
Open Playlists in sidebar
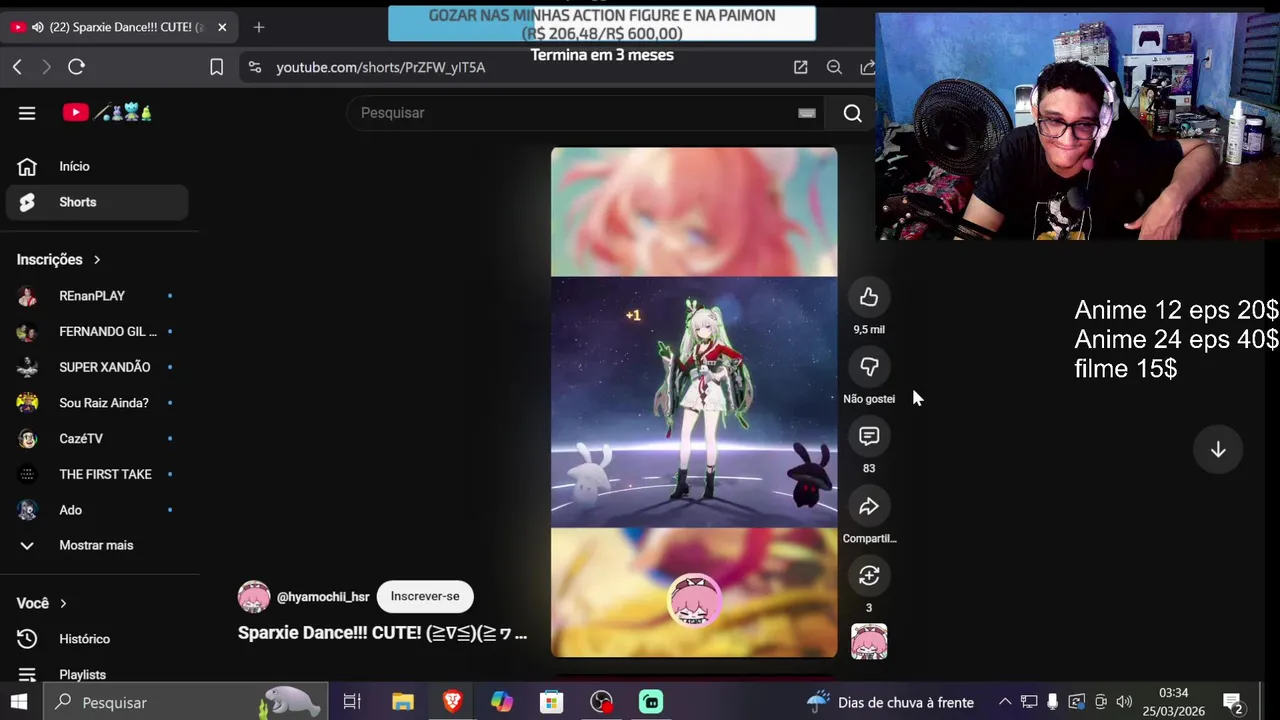click(x=98, y=675)
